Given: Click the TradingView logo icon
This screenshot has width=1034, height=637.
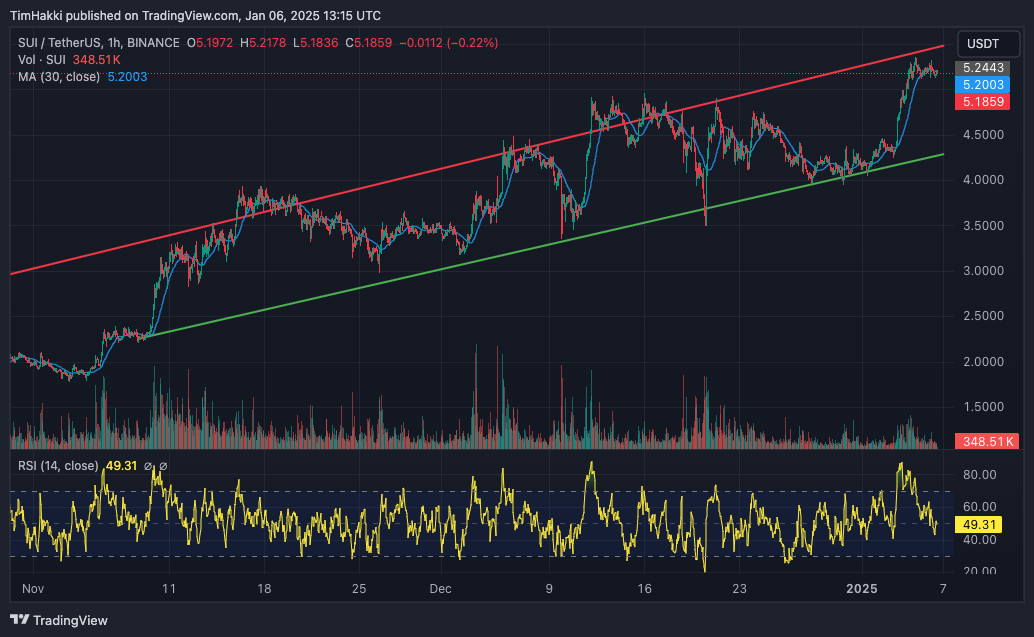Looking at the screenshot, I should (x=20, y=620).
